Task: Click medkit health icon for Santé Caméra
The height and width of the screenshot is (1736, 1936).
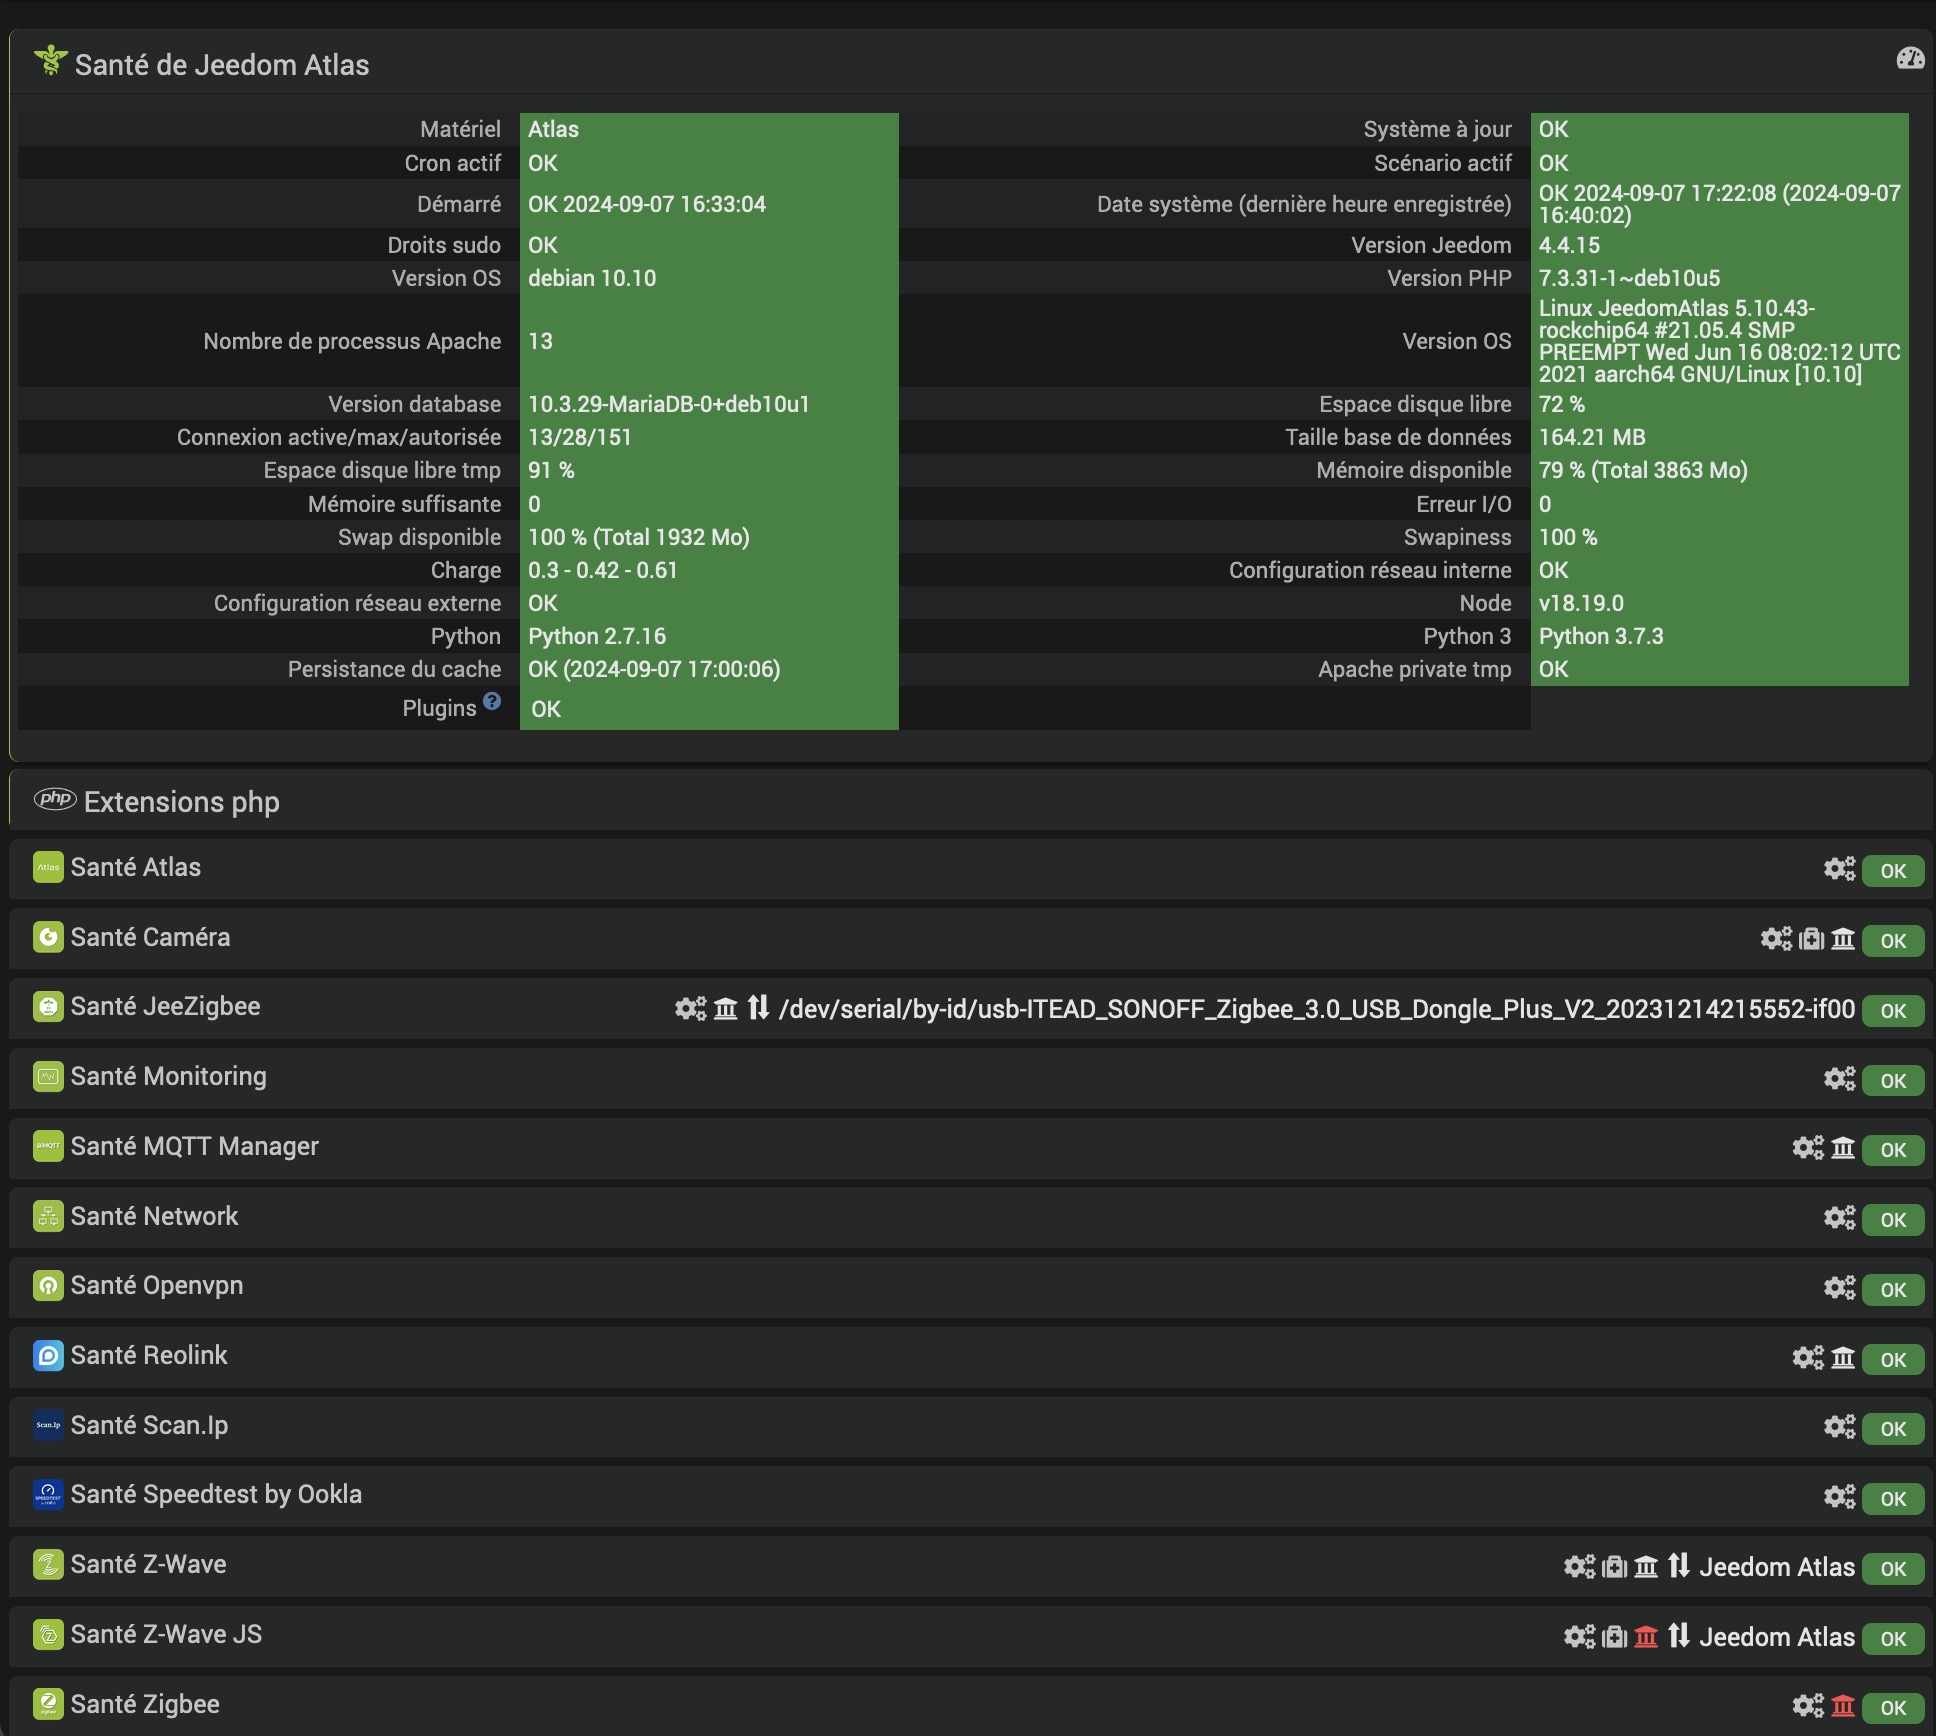Action: point(1811,939)
